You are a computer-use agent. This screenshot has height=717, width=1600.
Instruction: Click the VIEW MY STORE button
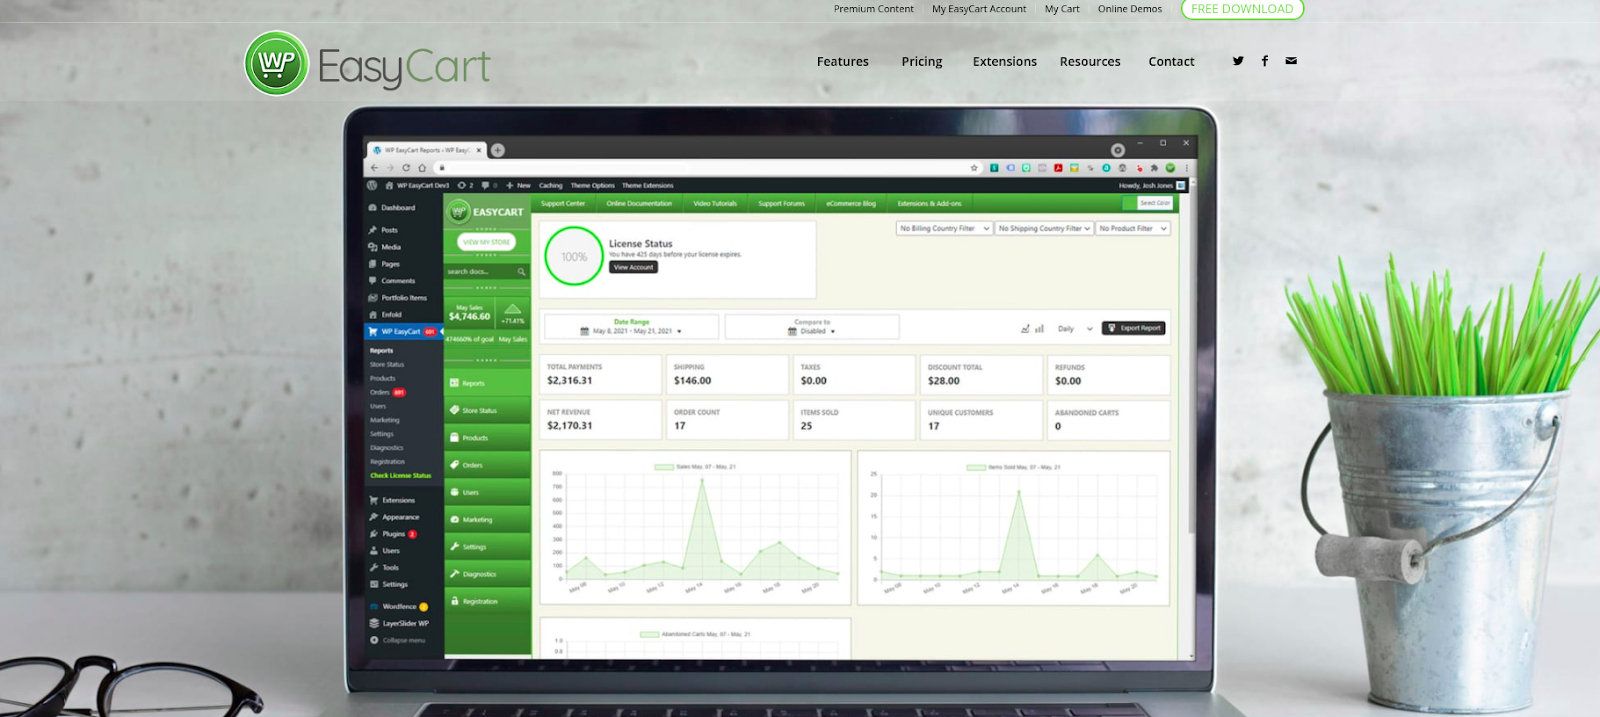tap(486, 242)
